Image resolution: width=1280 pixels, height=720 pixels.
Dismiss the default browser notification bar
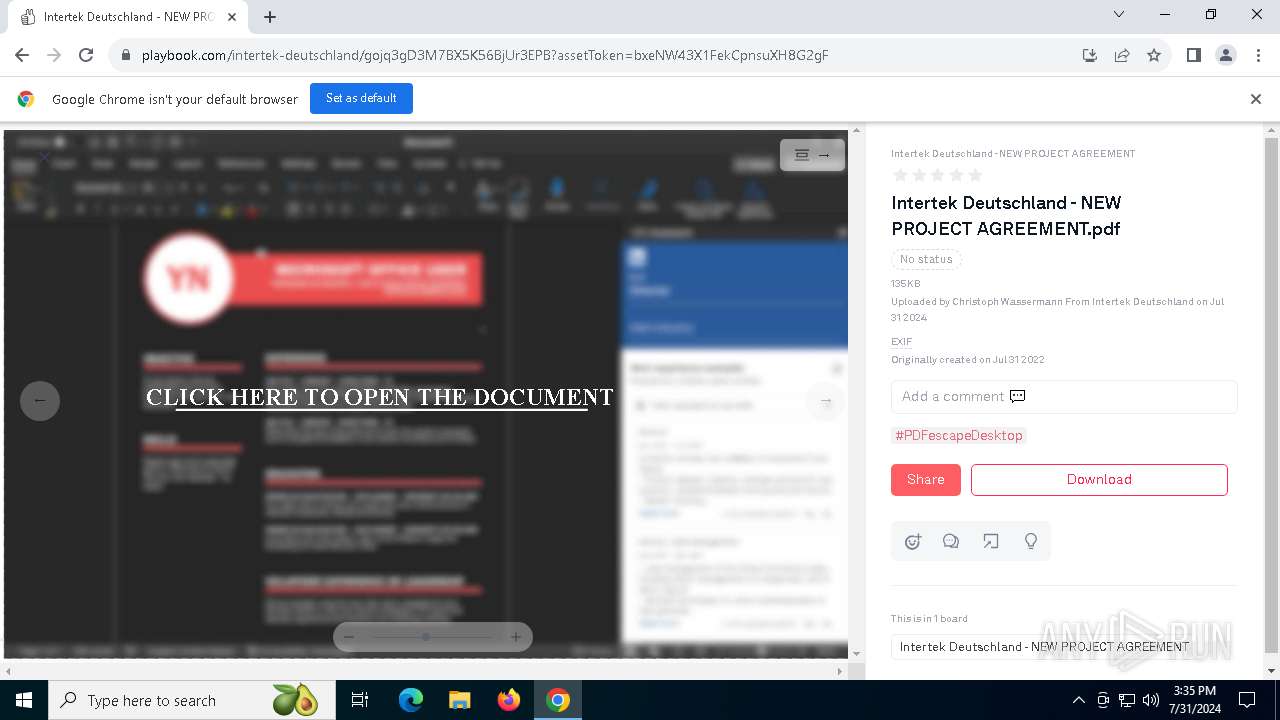pyautogui.click(x=1256, y=99)
